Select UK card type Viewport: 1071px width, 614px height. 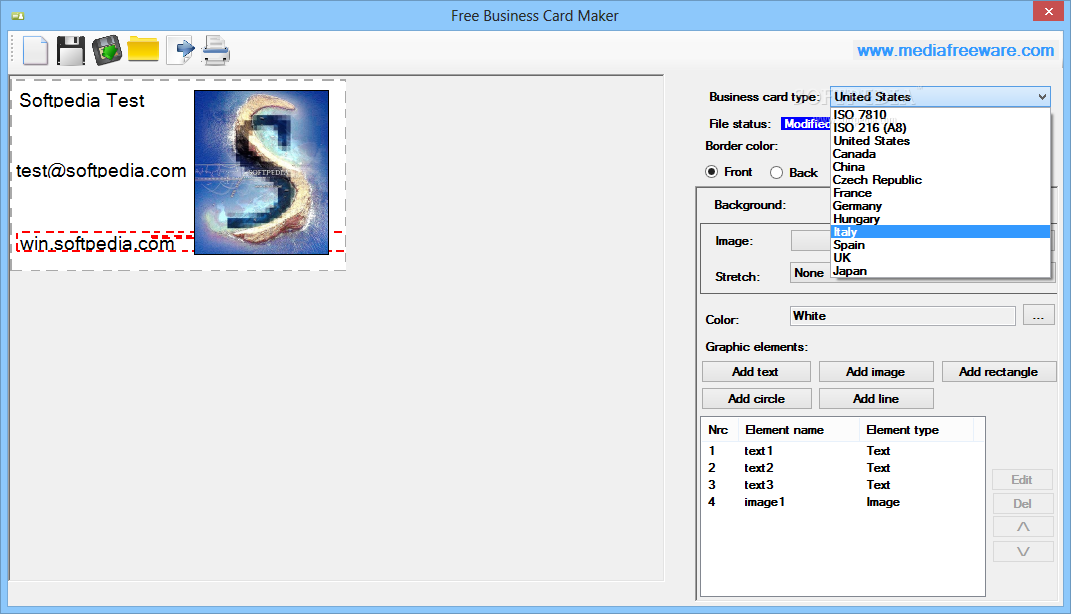coord(941,257)
